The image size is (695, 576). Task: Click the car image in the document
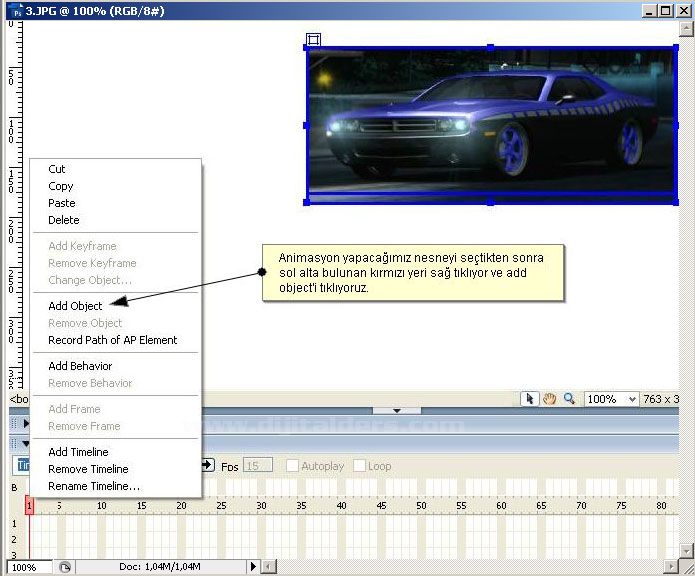point(491,125)
